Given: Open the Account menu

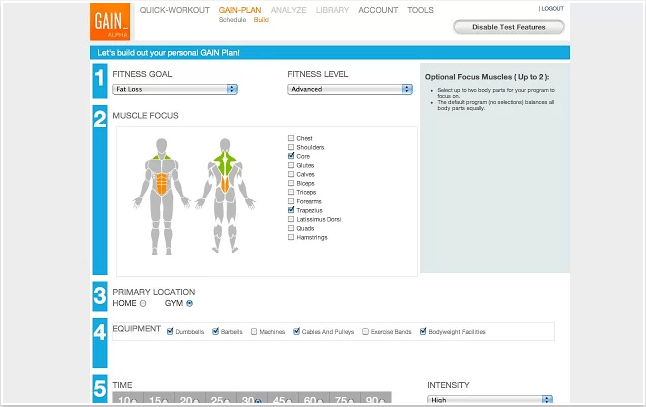Looking at the screenshot, I should [378, 10].
